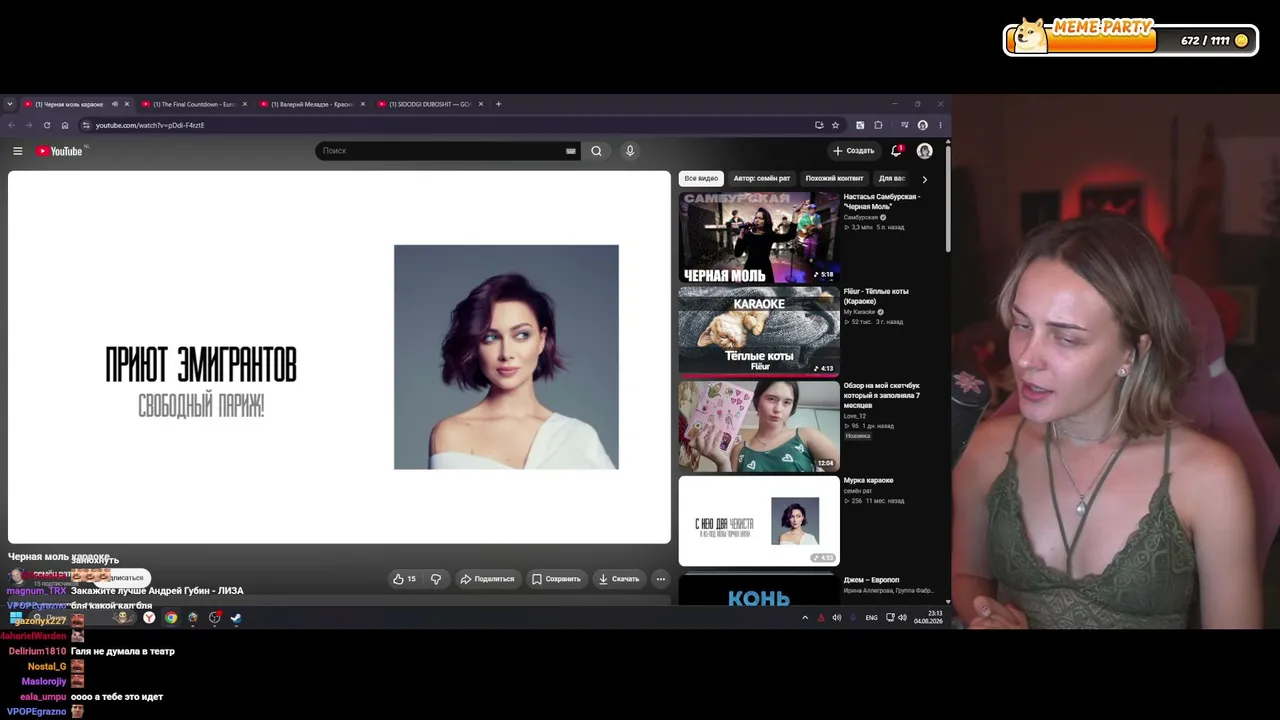Open the sketchbook review video thumbnail
1280x720 pixels.
click(759, 426)
